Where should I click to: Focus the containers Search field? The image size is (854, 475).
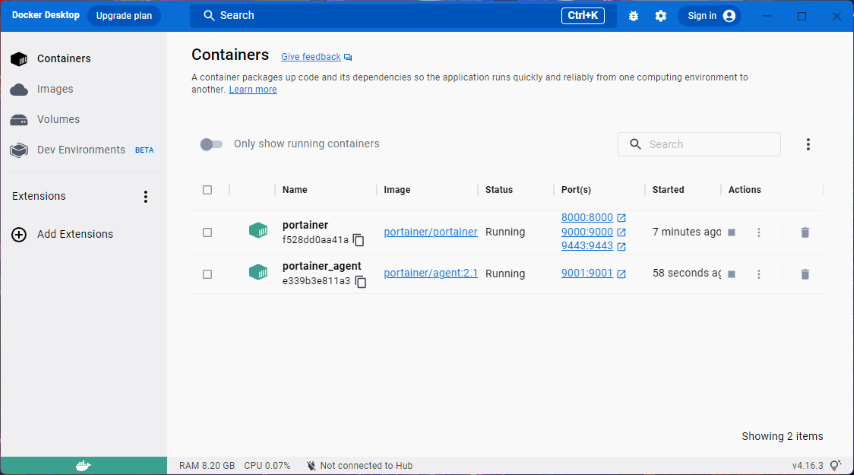(x=699, y=144)
